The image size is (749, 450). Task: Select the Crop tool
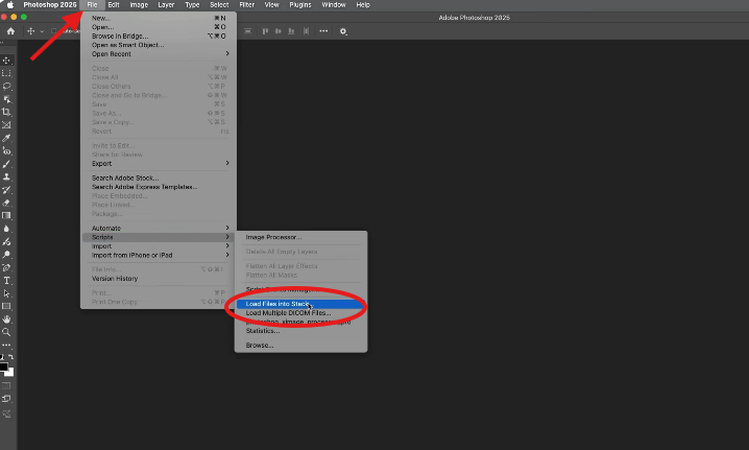pos(7,112)
